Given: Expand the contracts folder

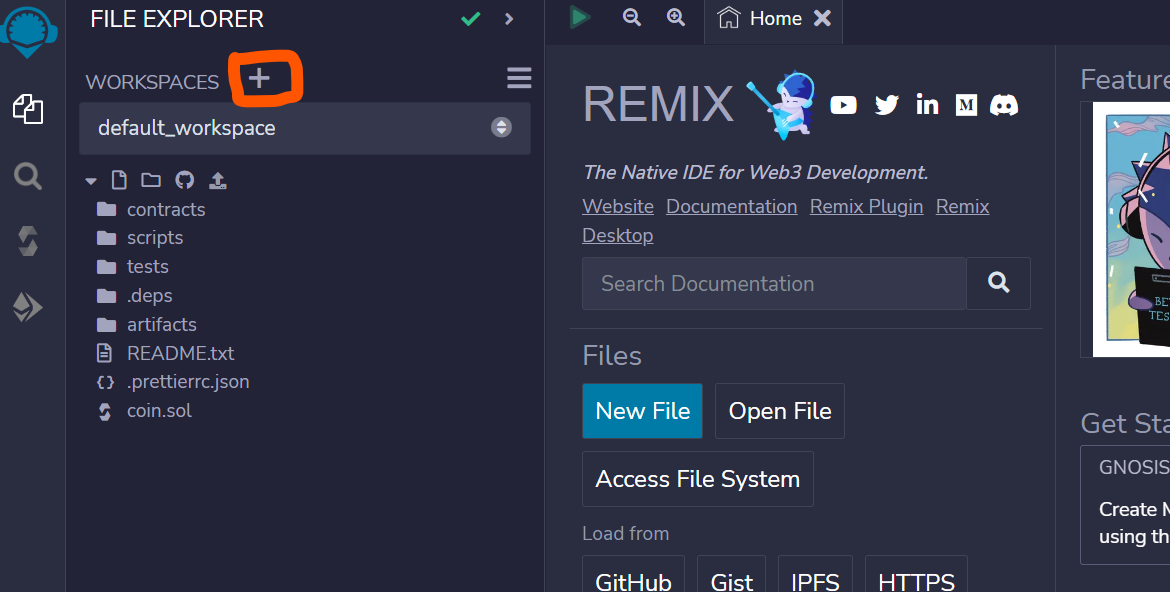Looking at the screenshot, I should (165, 210).
